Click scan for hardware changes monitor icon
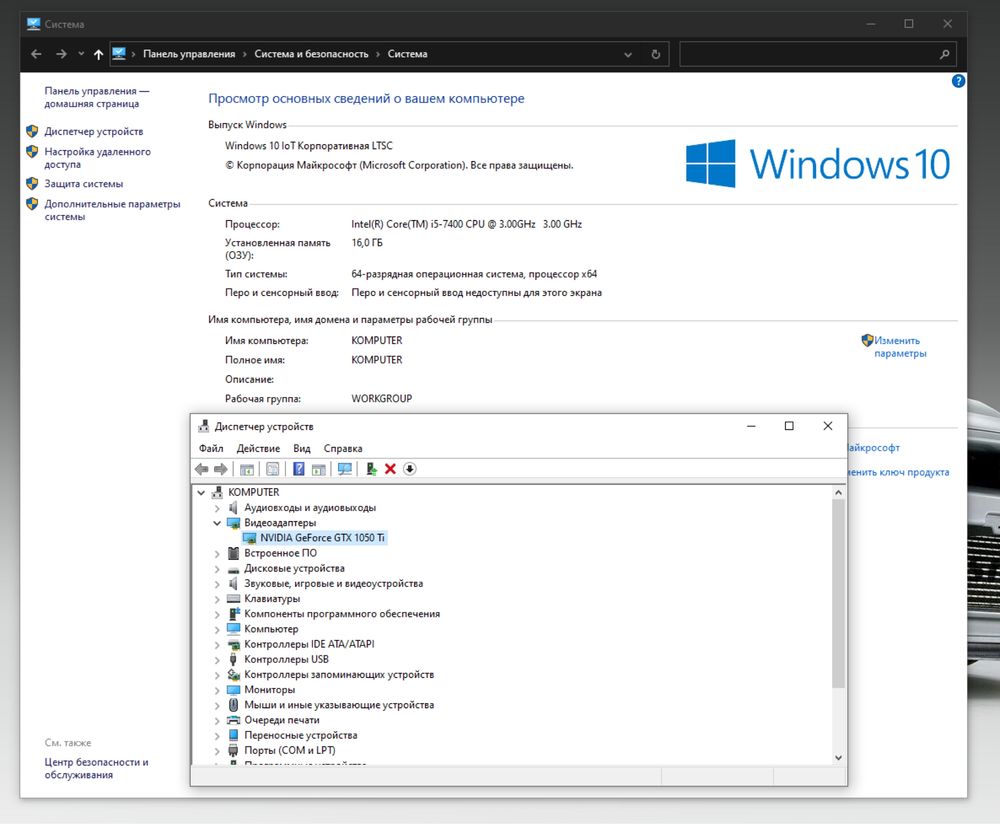The width and height of the screenshot is (1000, 824). click(345, 469)
